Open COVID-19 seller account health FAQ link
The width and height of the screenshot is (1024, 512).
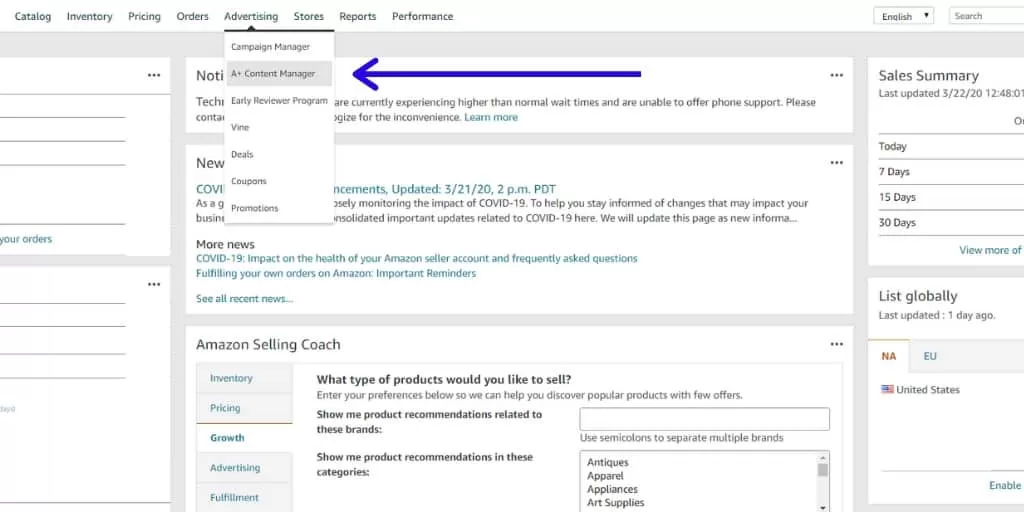click(x=417, y=259)
